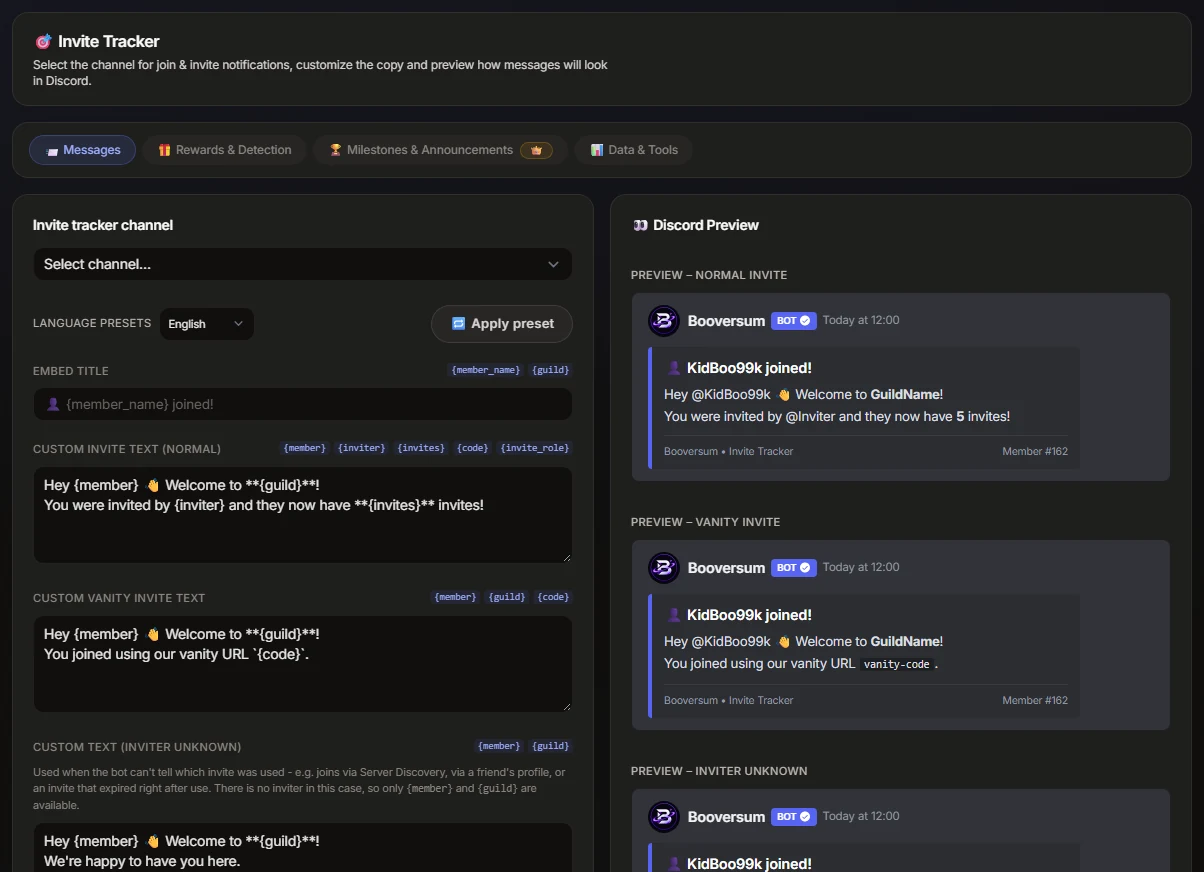This screenshot has height=872, width=1204.
Task: Click inside the Custom Vanity Invite Text textarea
Action: pyautogui.click(x=302, y=664)
